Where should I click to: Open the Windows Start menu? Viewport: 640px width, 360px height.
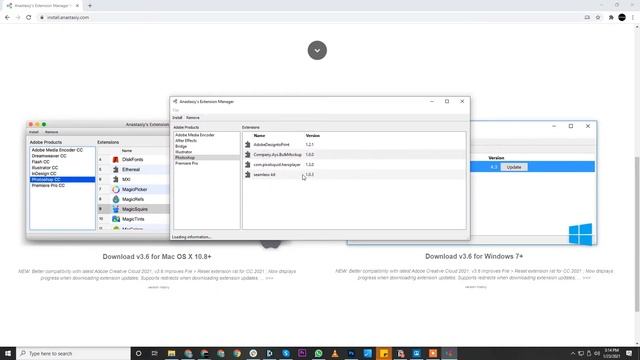(8, 353)
